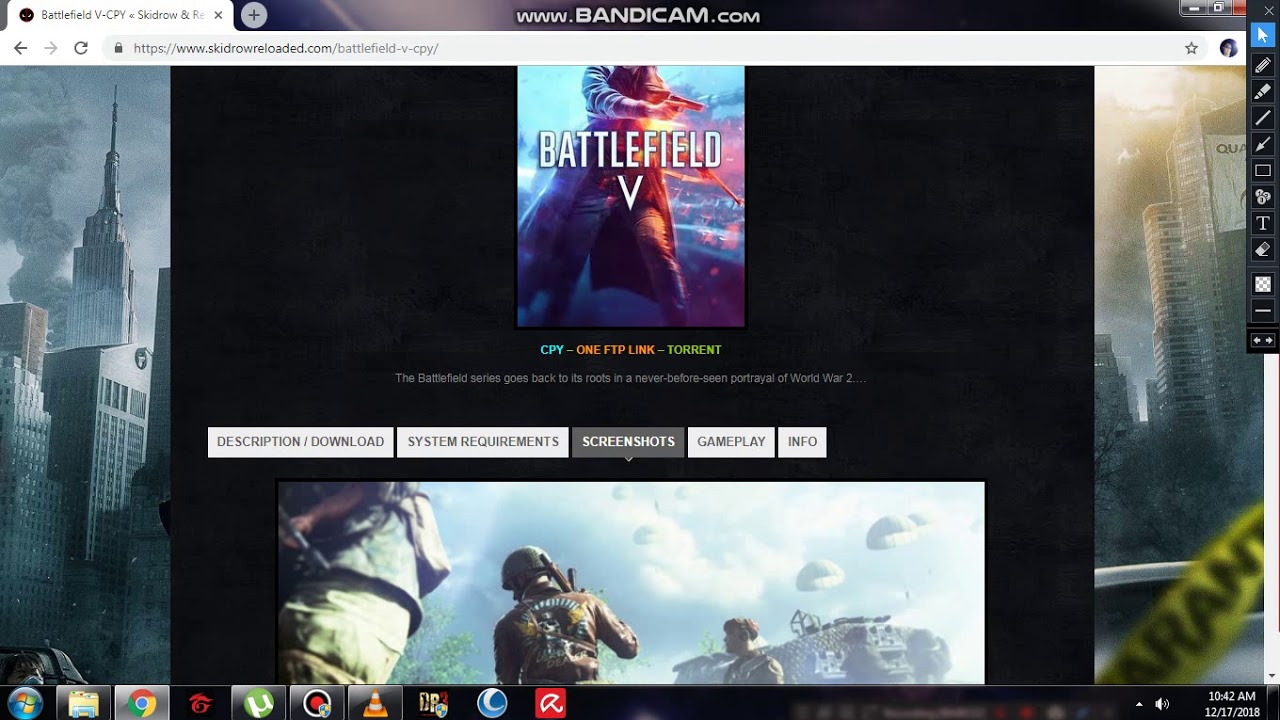Select the text tool
Screen dimensions: 1280x720
tap(1263, 223)
